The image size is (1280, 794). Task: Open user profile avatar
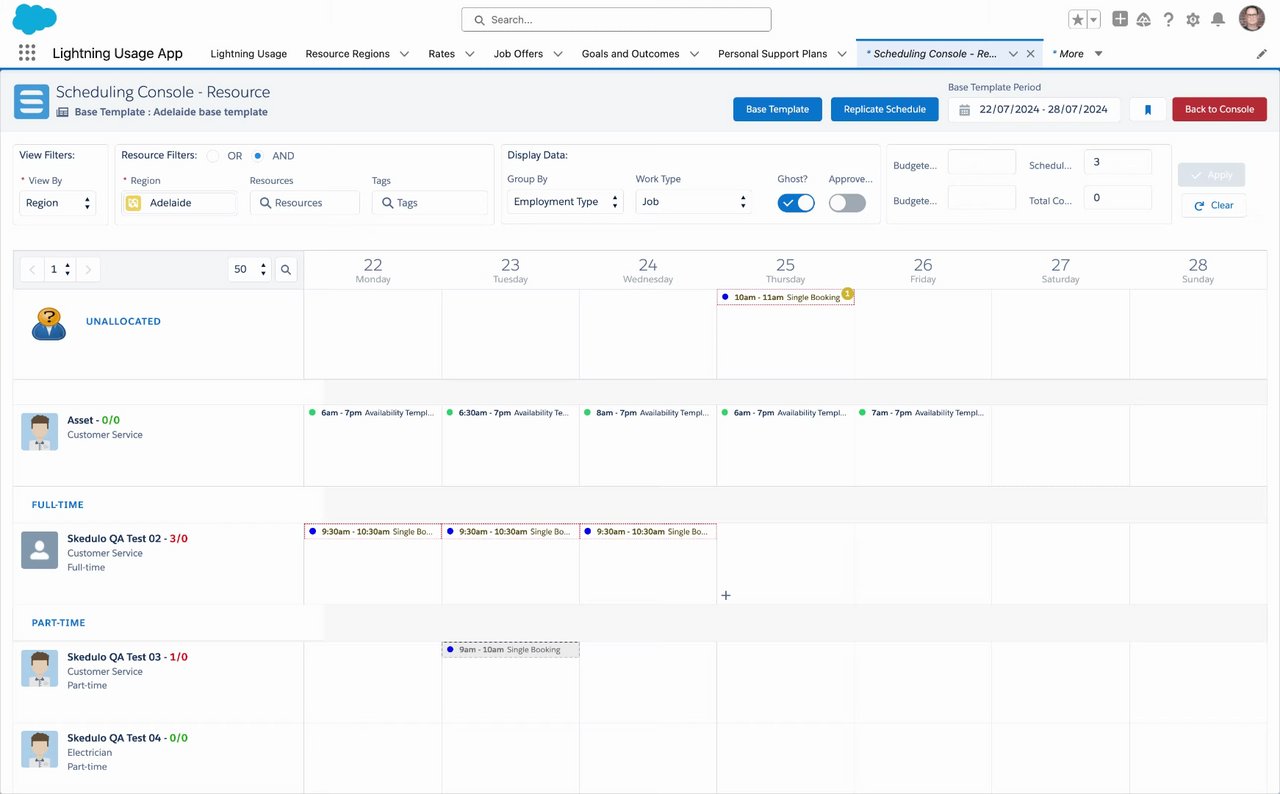1252,18
